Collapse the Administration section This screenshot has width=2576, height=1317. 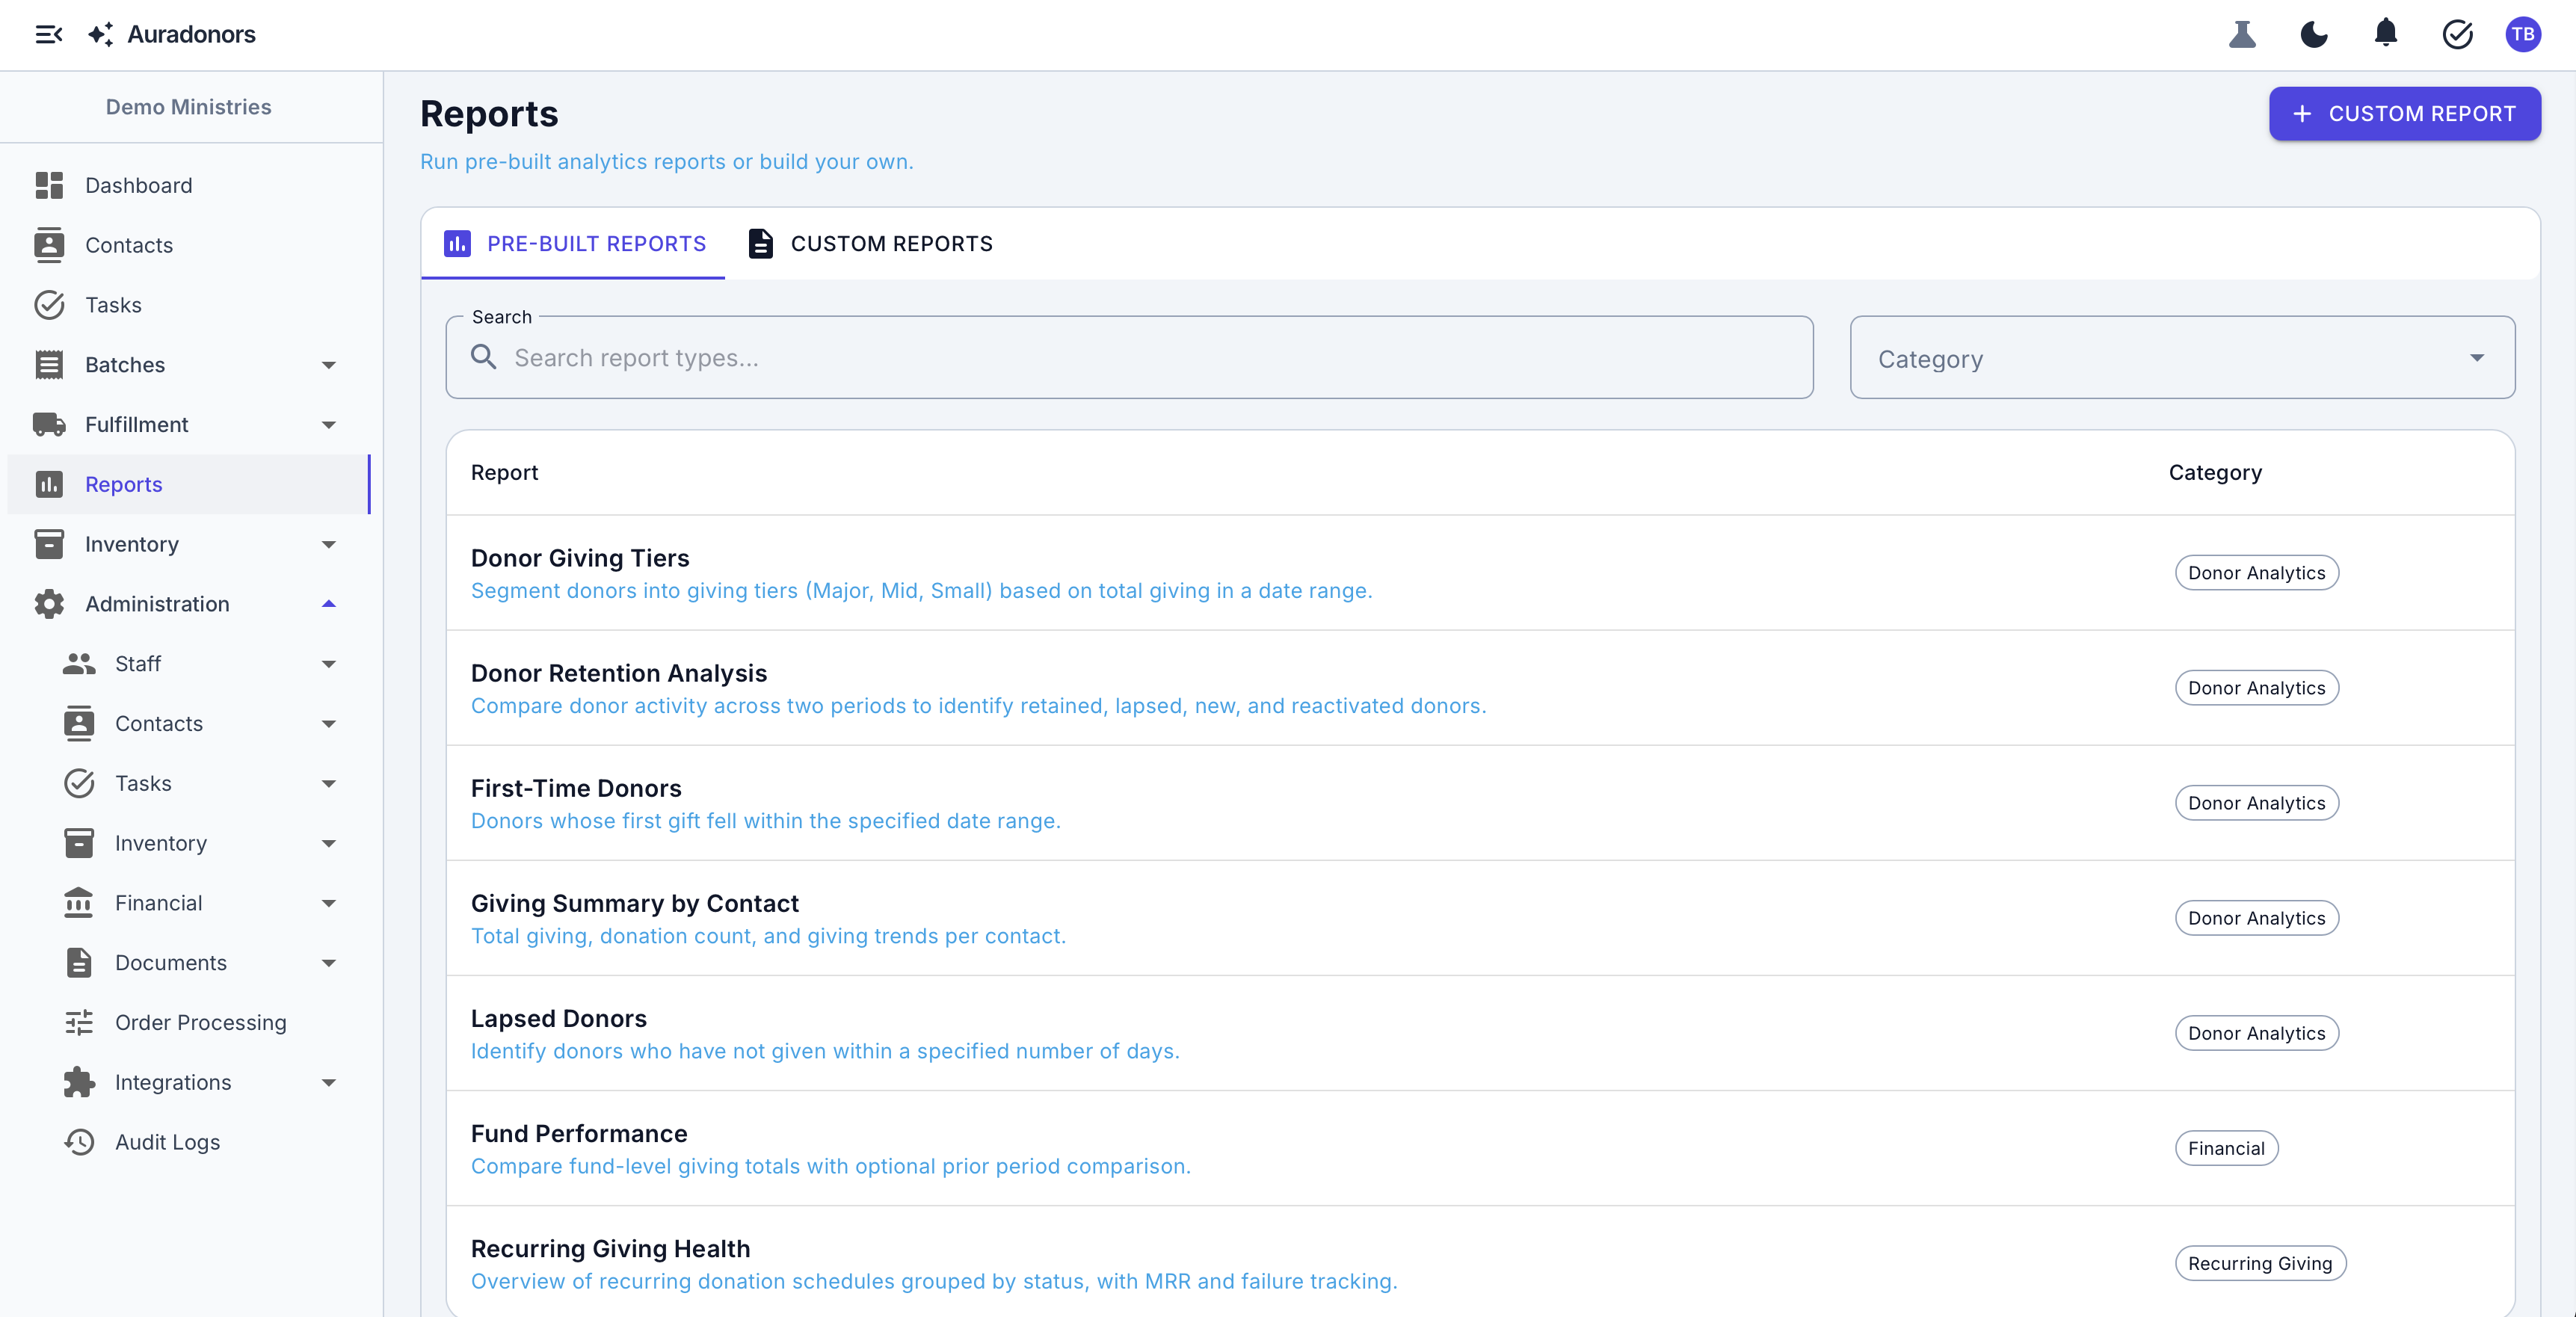point(328,604)
